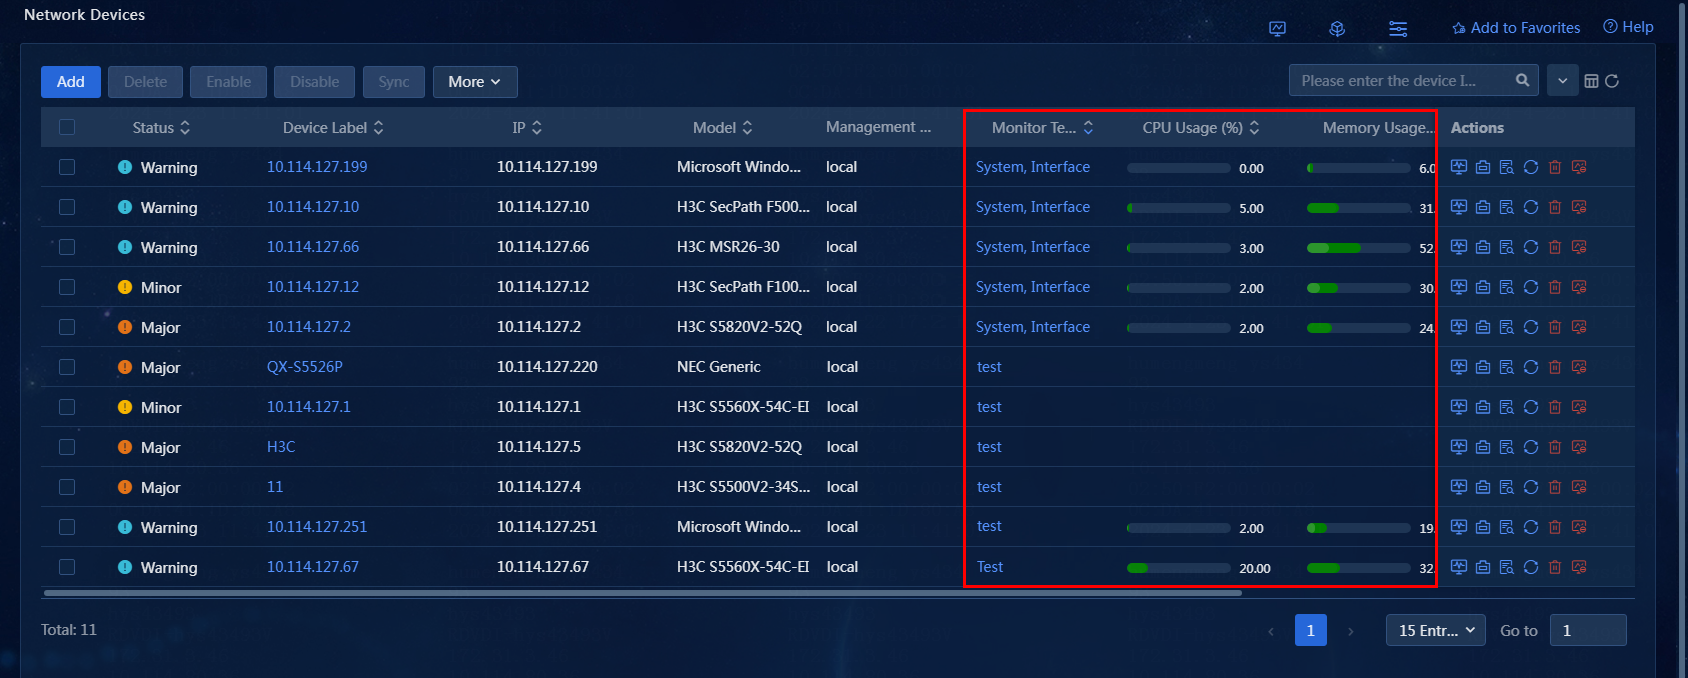Click the Disable button

point(314,82)
